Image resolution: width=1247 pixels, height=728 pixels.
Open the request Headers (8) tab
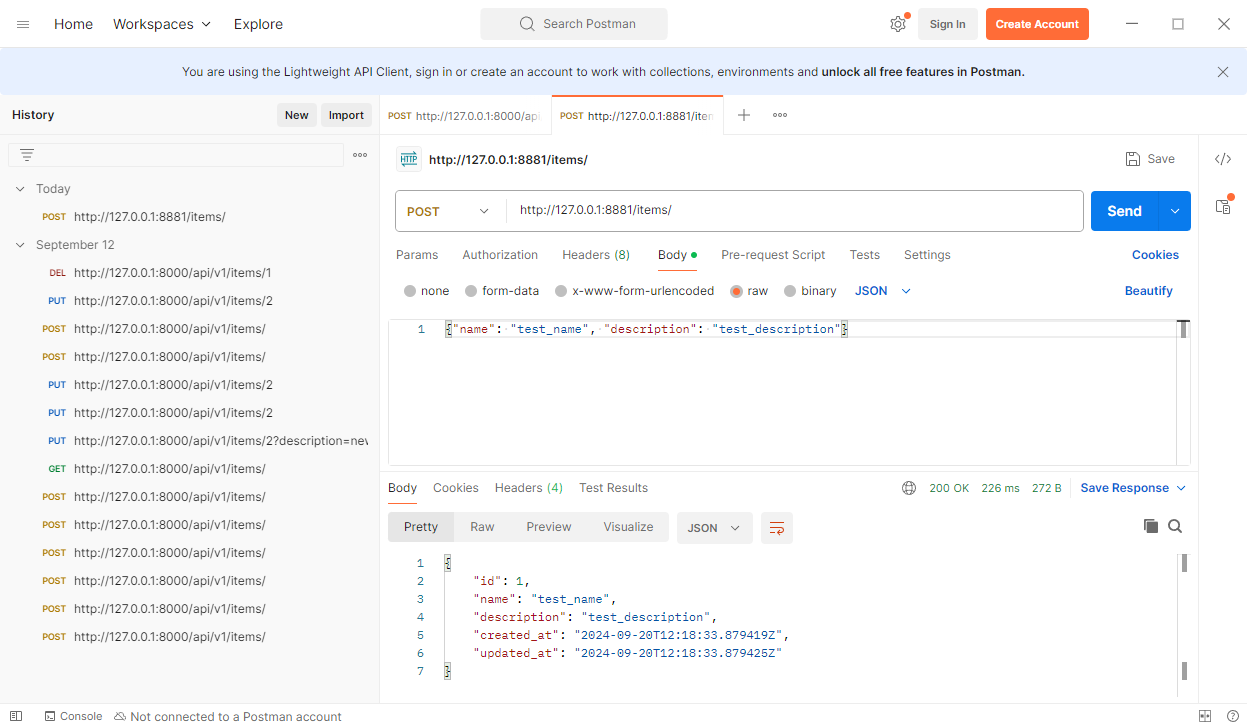pyautogui.click(x=596, y=255)
